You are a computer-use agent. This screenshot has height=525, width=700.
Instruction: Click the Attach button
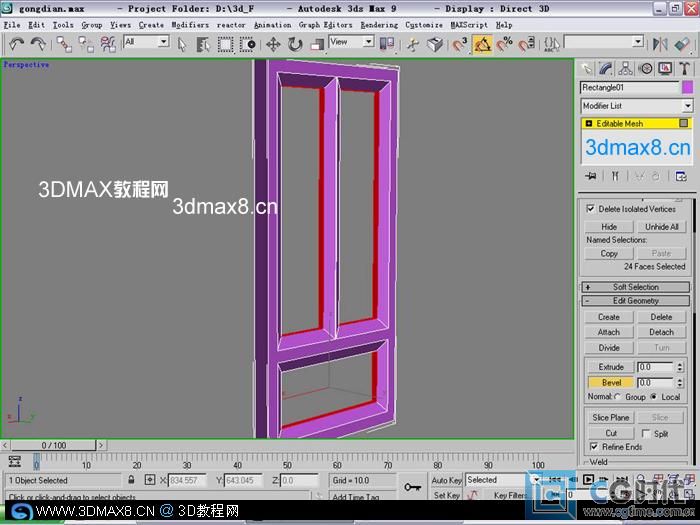point(609,332)
